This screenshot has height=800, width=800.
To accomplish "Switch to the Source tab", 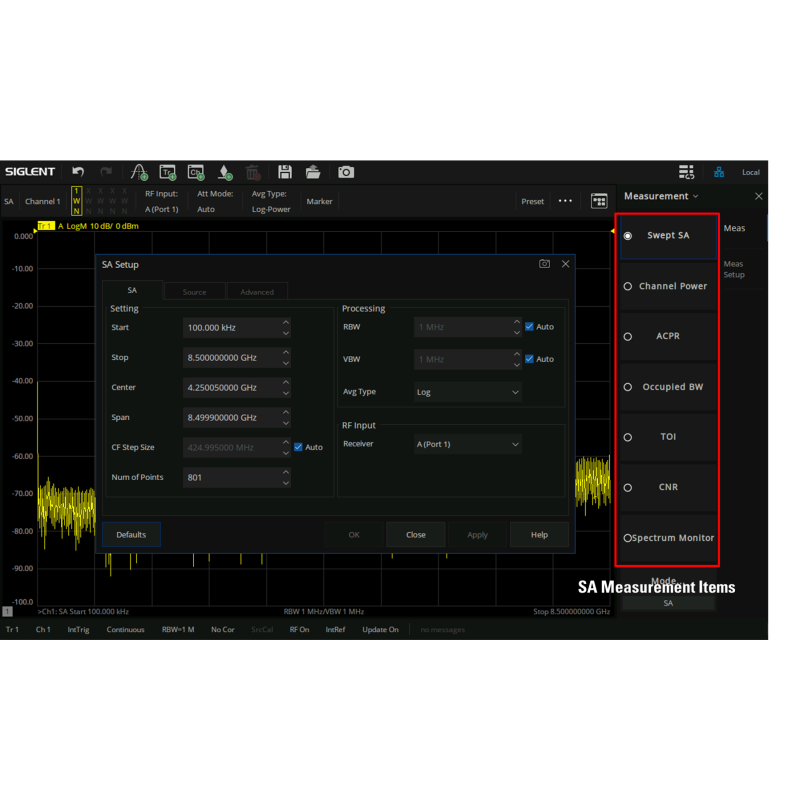I will pos(195,292).
